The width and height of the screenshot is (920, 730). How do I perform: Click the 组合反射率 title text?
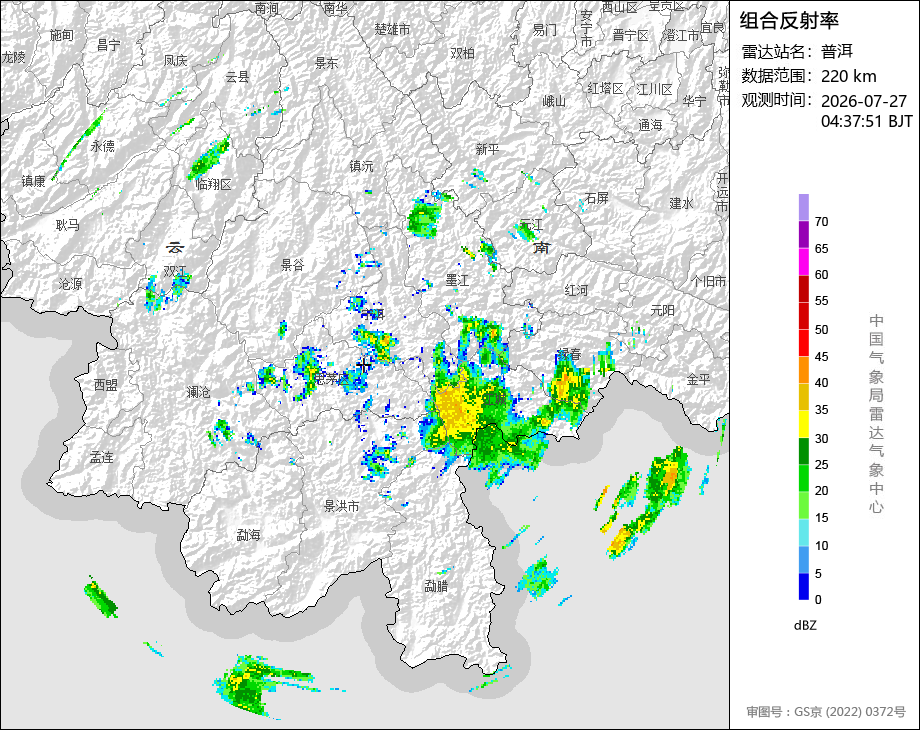(x=789, y=21)
